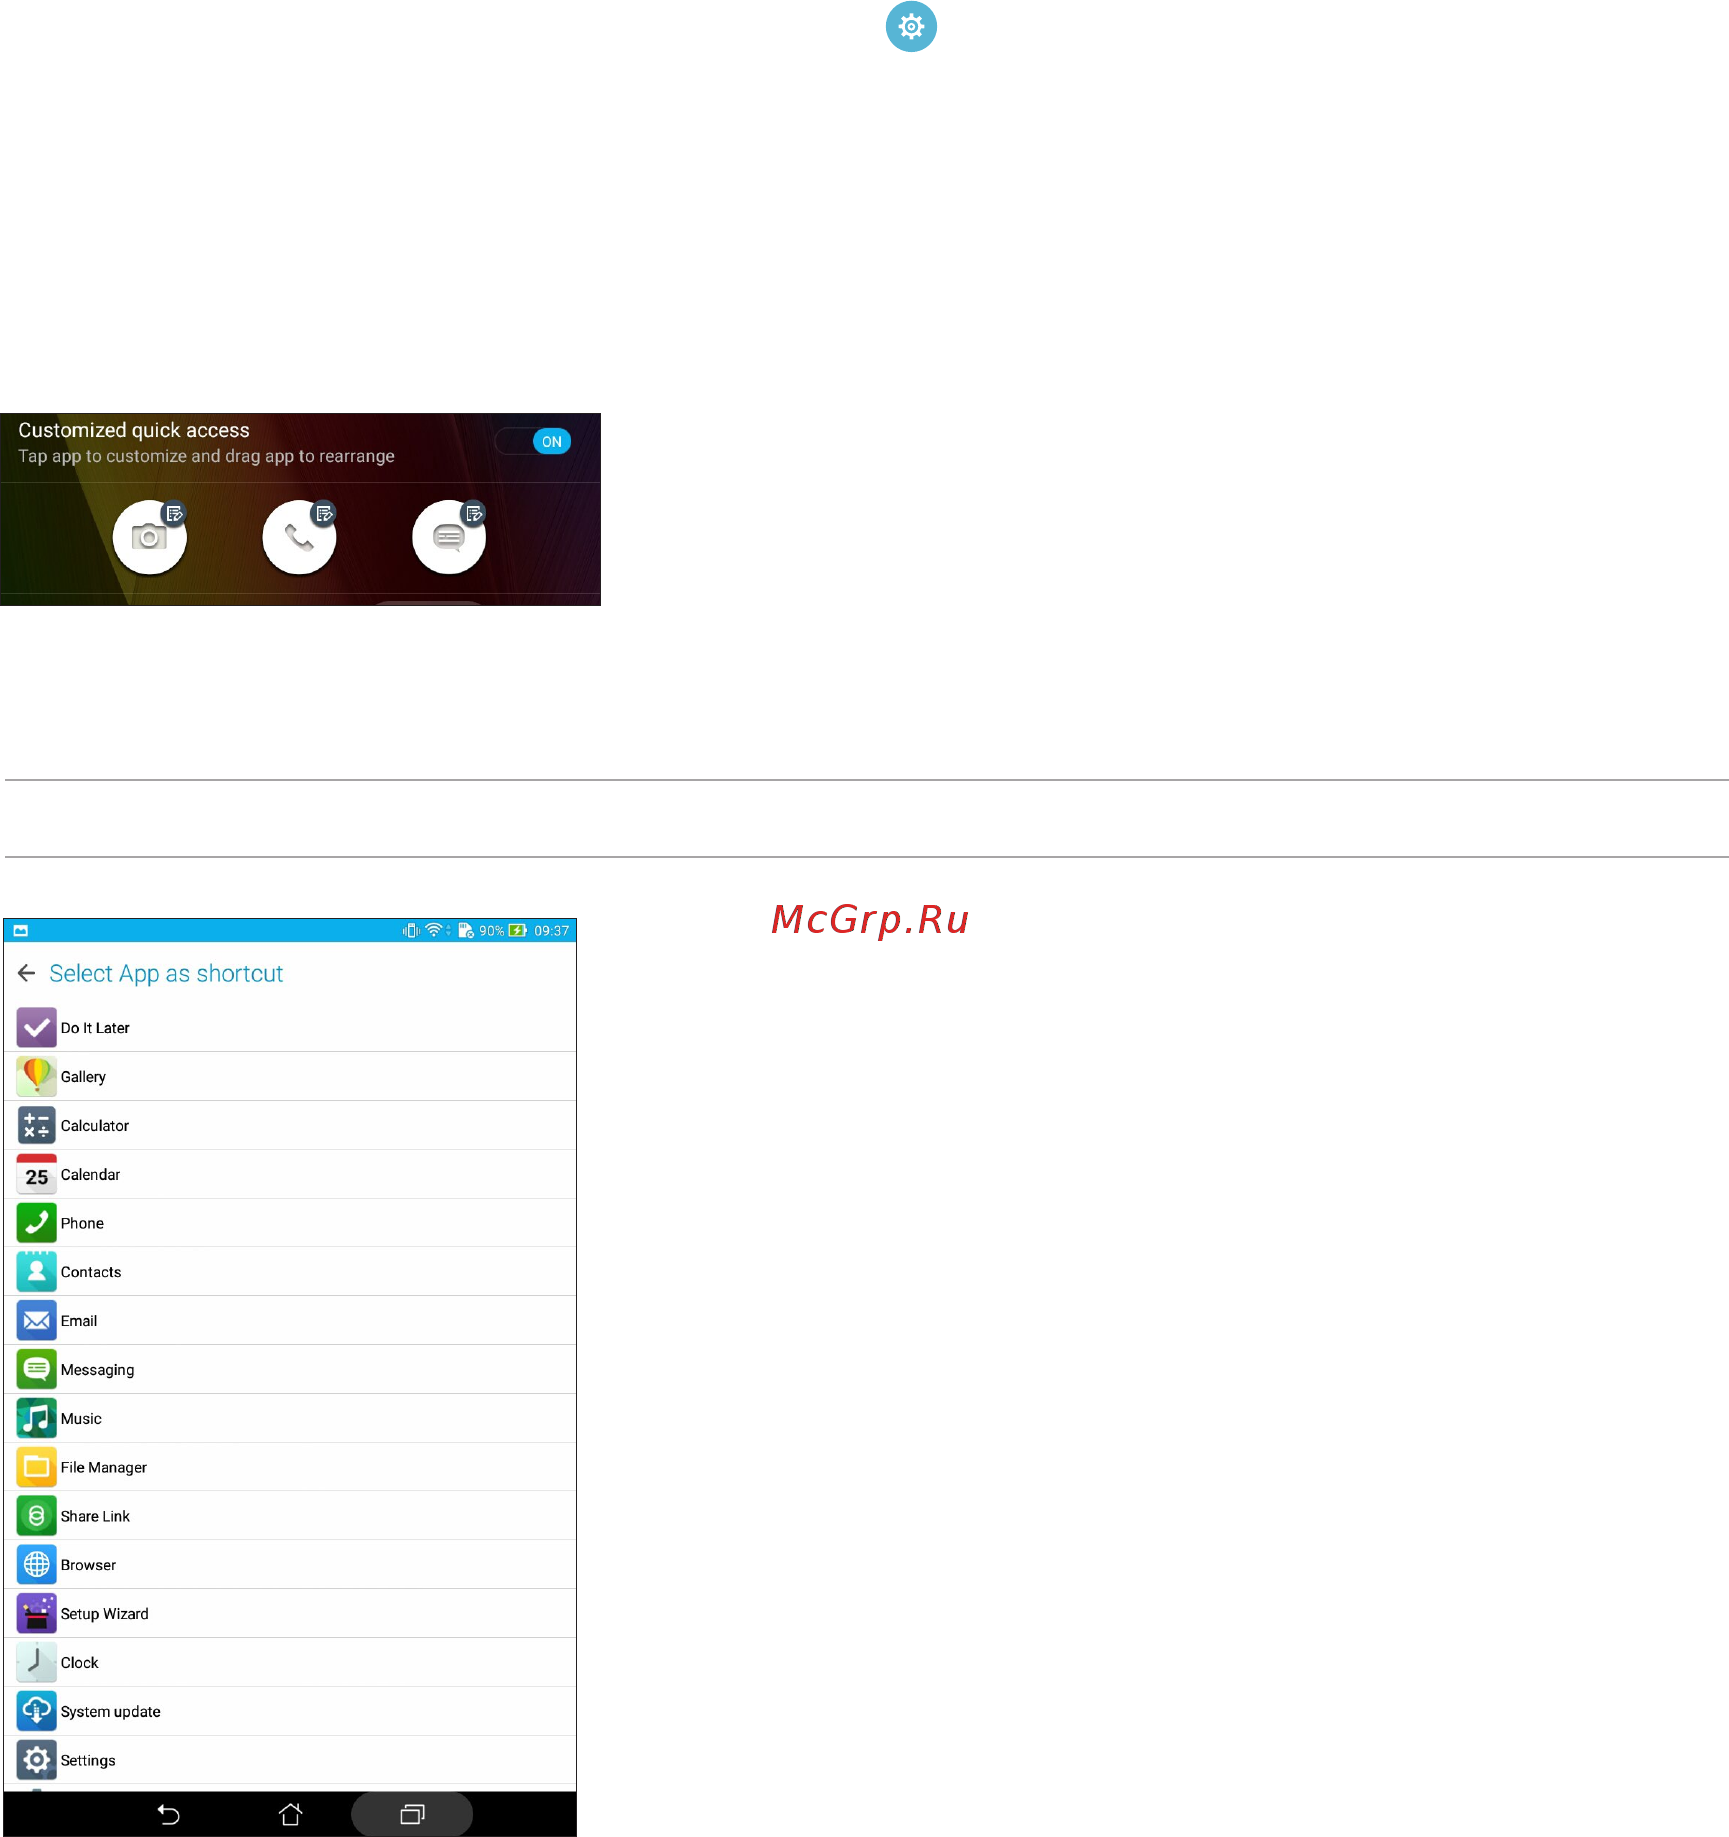Tap the battery 90% status indicator

(x=502, y=930)
